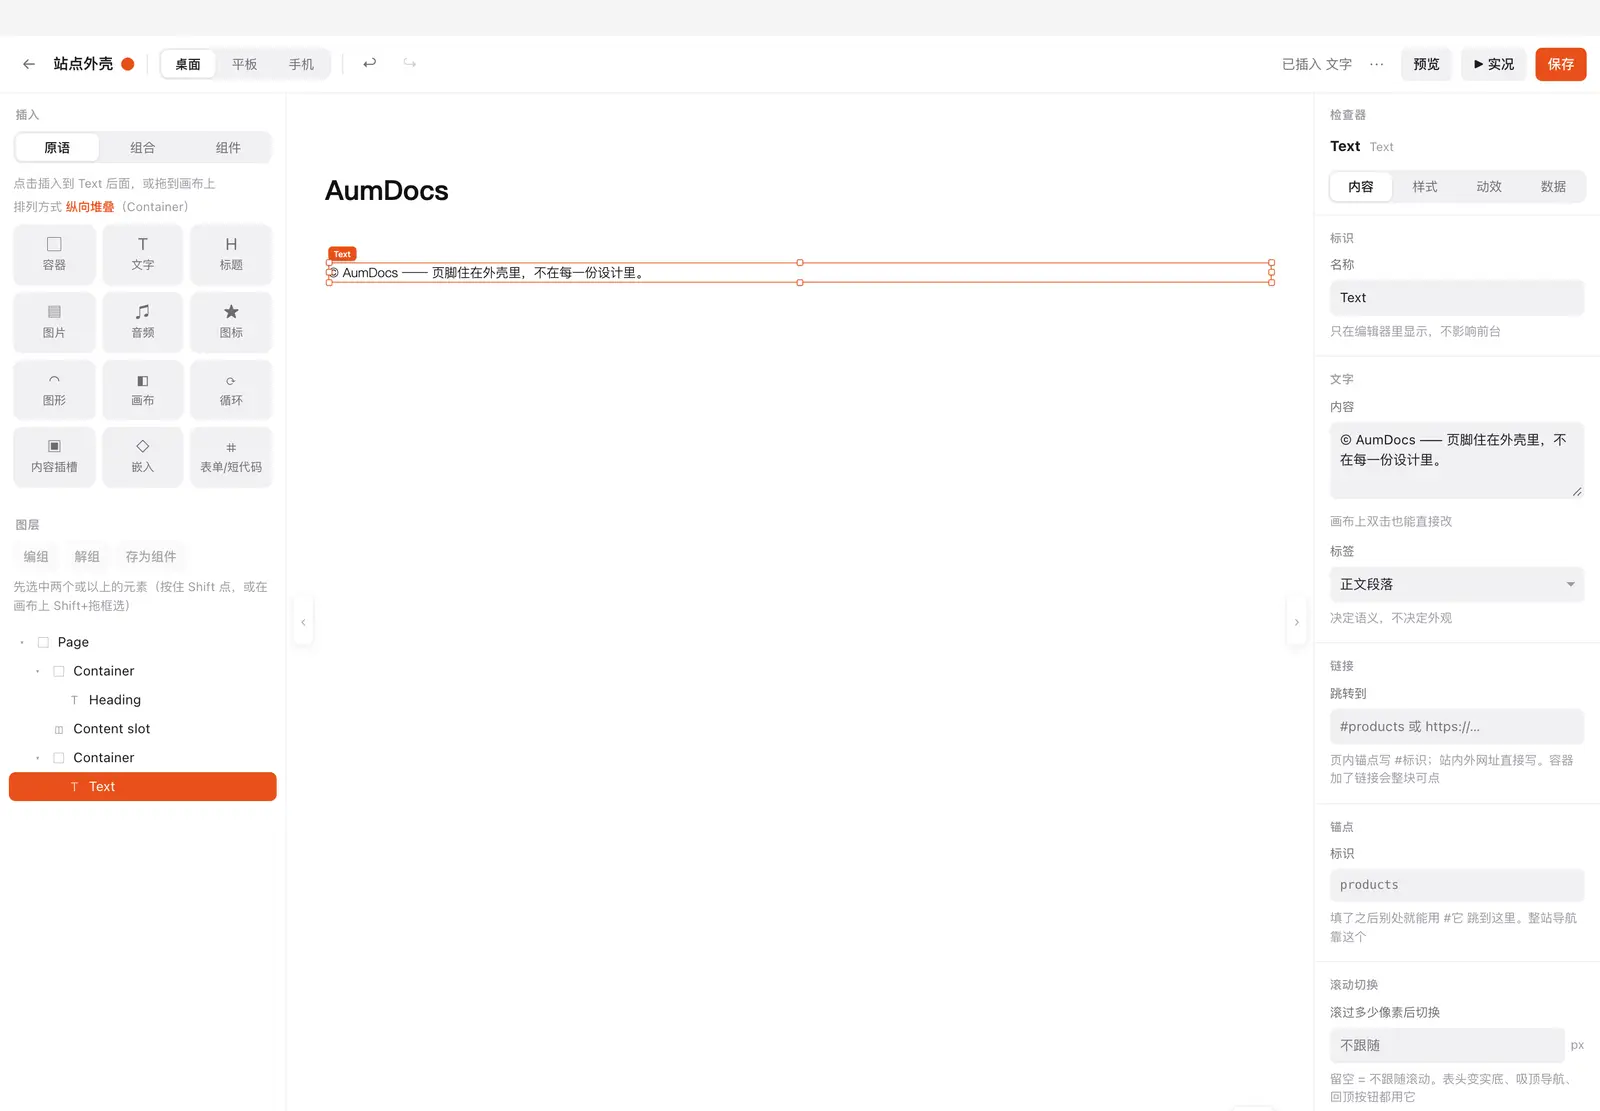Open the 组合 insert tab
Viewport: 1600px width, 1111px height.
tap(143, 147)
